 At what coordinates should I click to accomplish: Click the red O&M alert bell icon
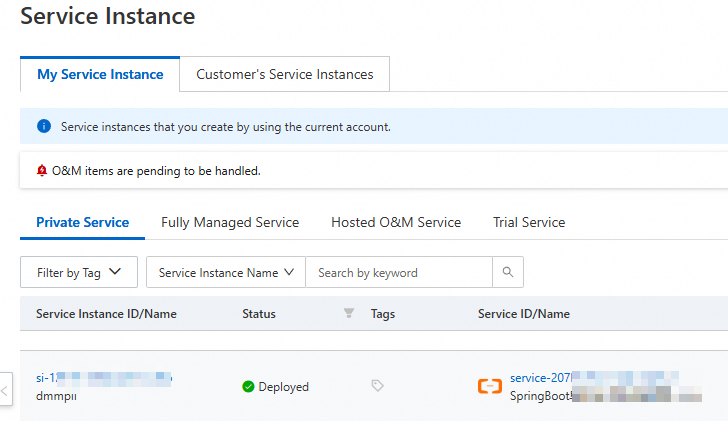(42, 171)
